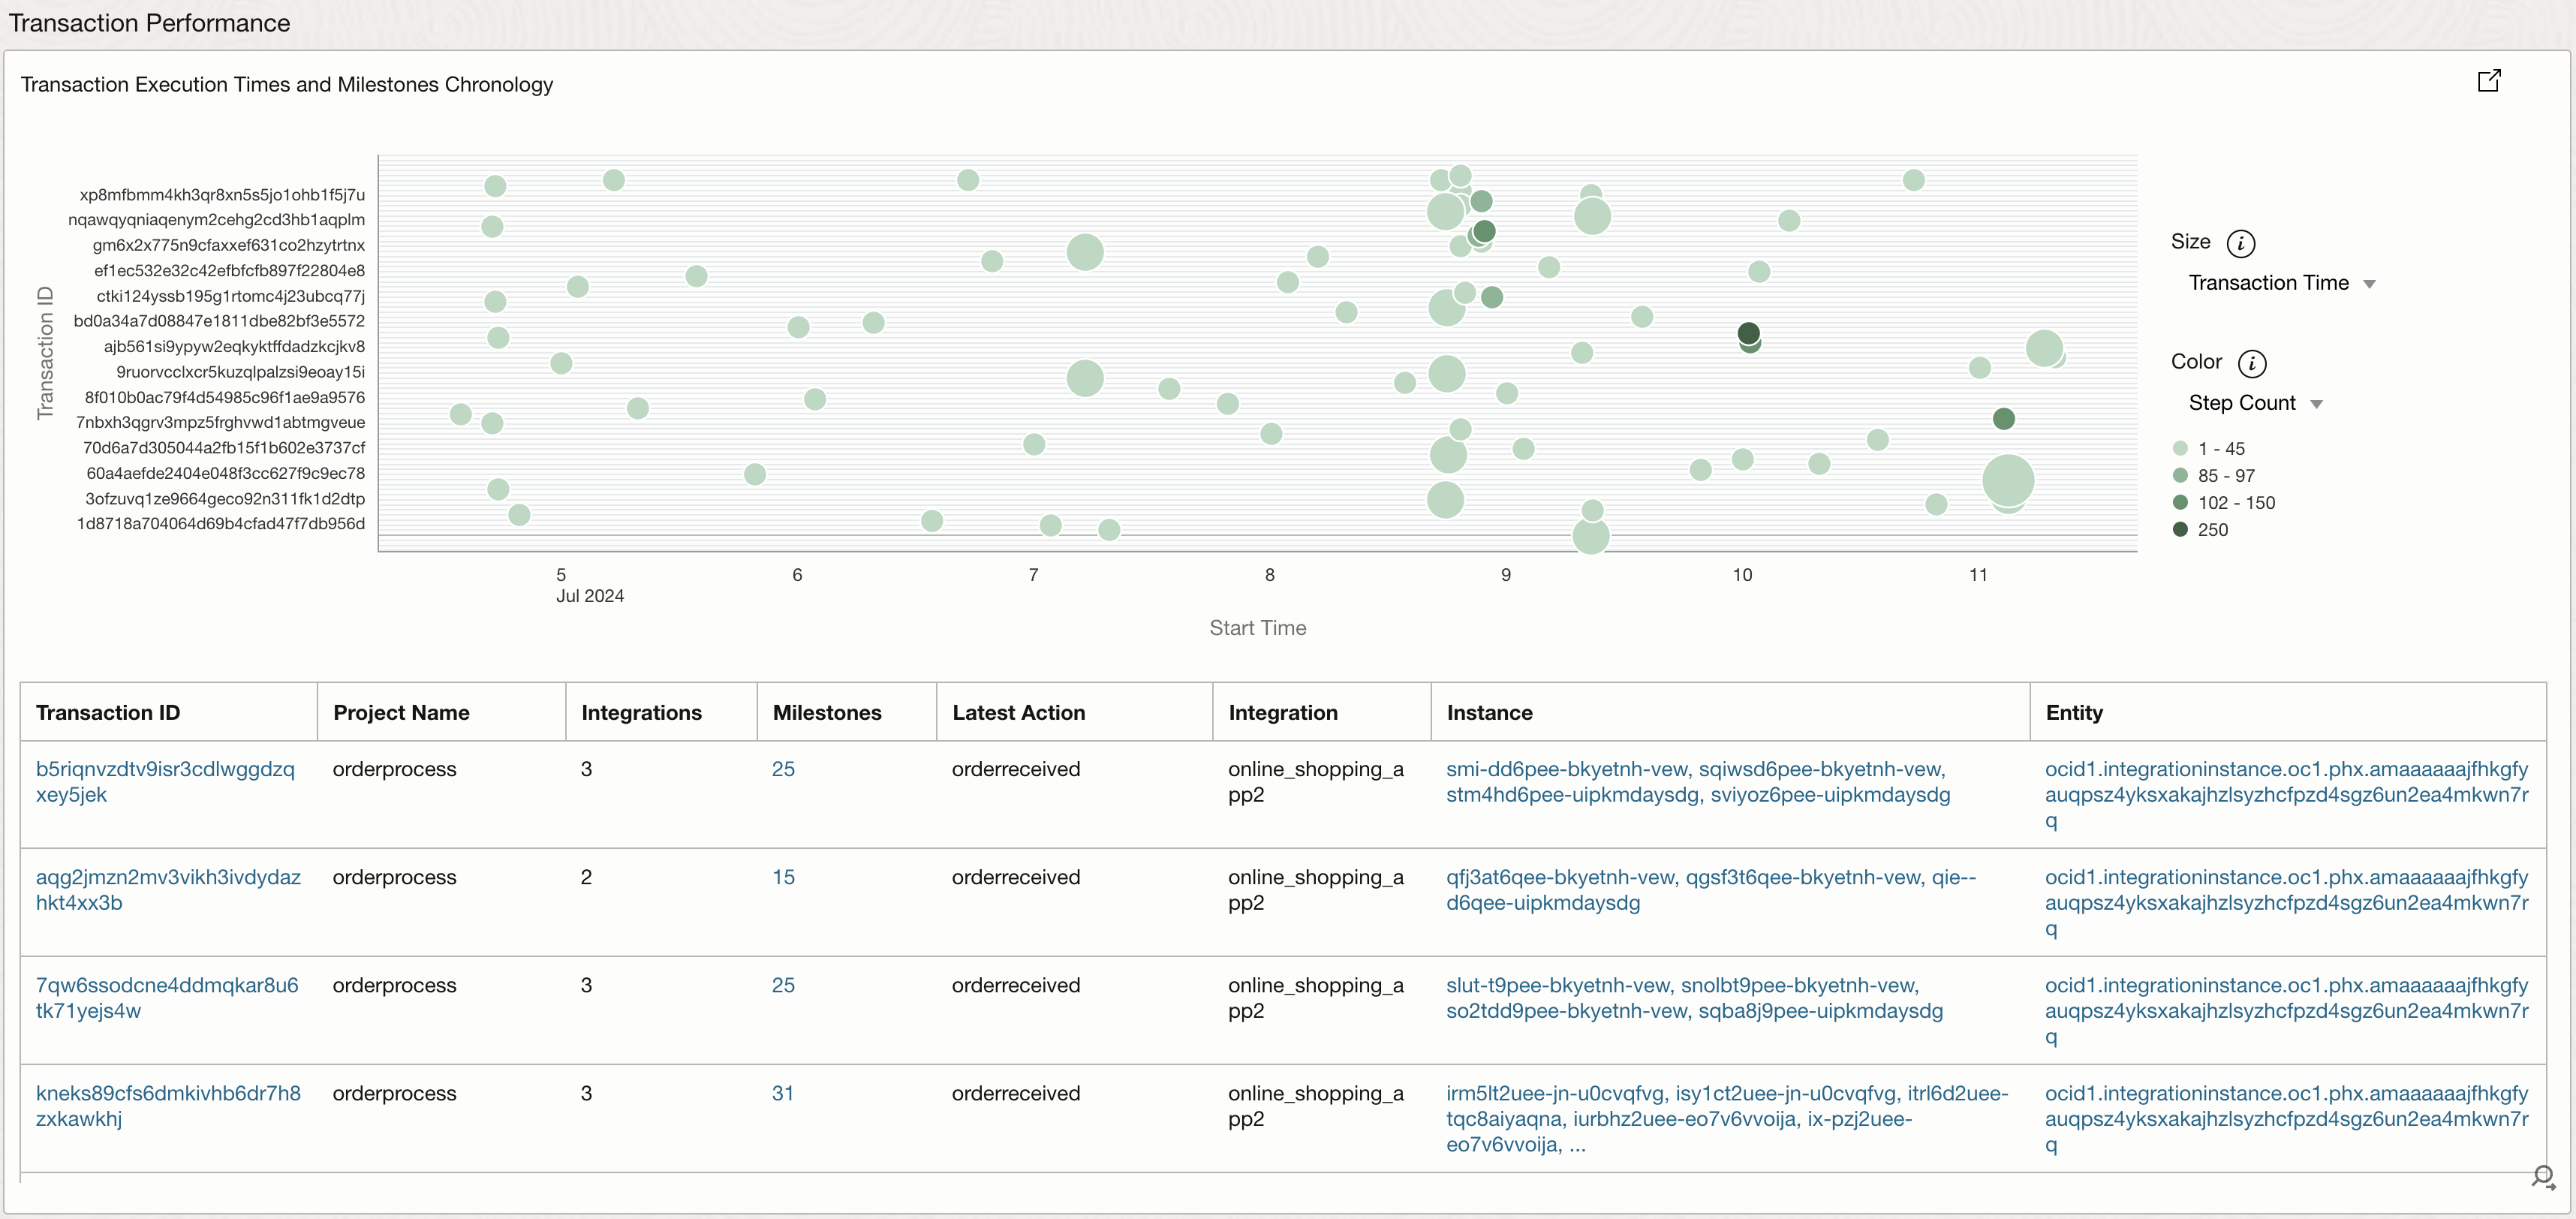Click the Size info icon
The height and width of the screenshot is (1219, 2576).
coord(2240,243)
